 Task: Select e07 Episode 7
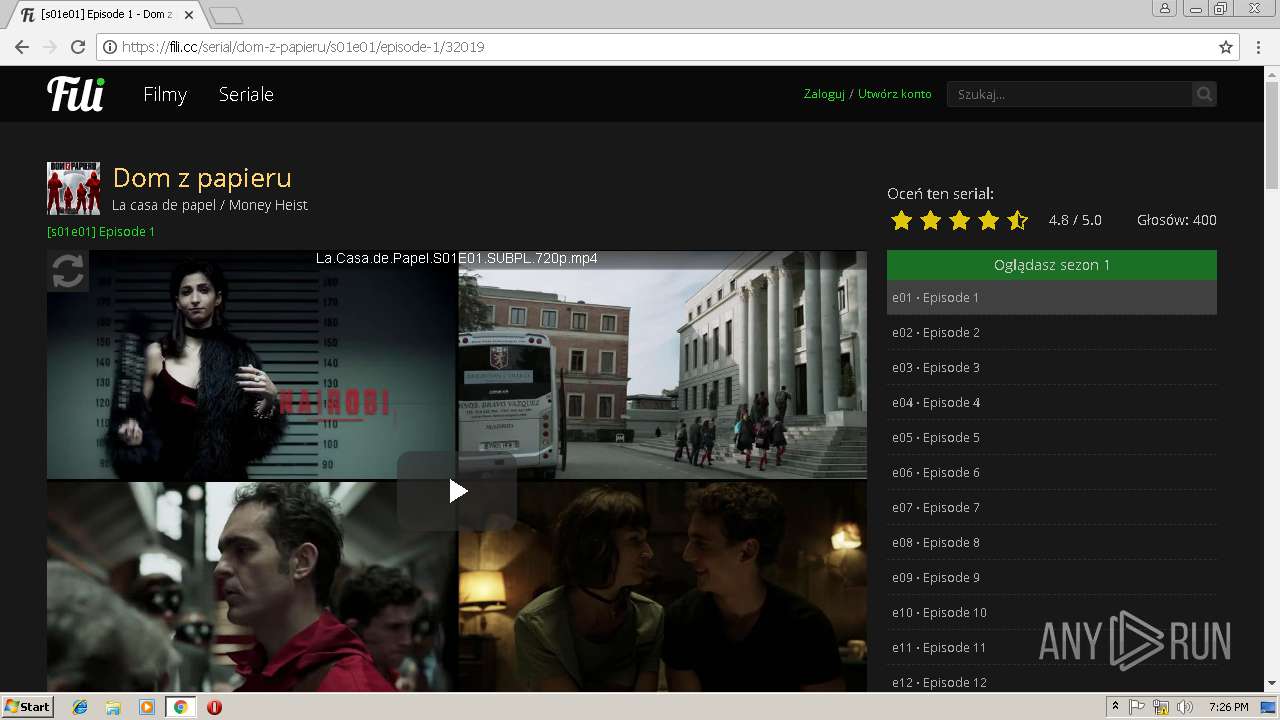click(x=1052, y=507)
